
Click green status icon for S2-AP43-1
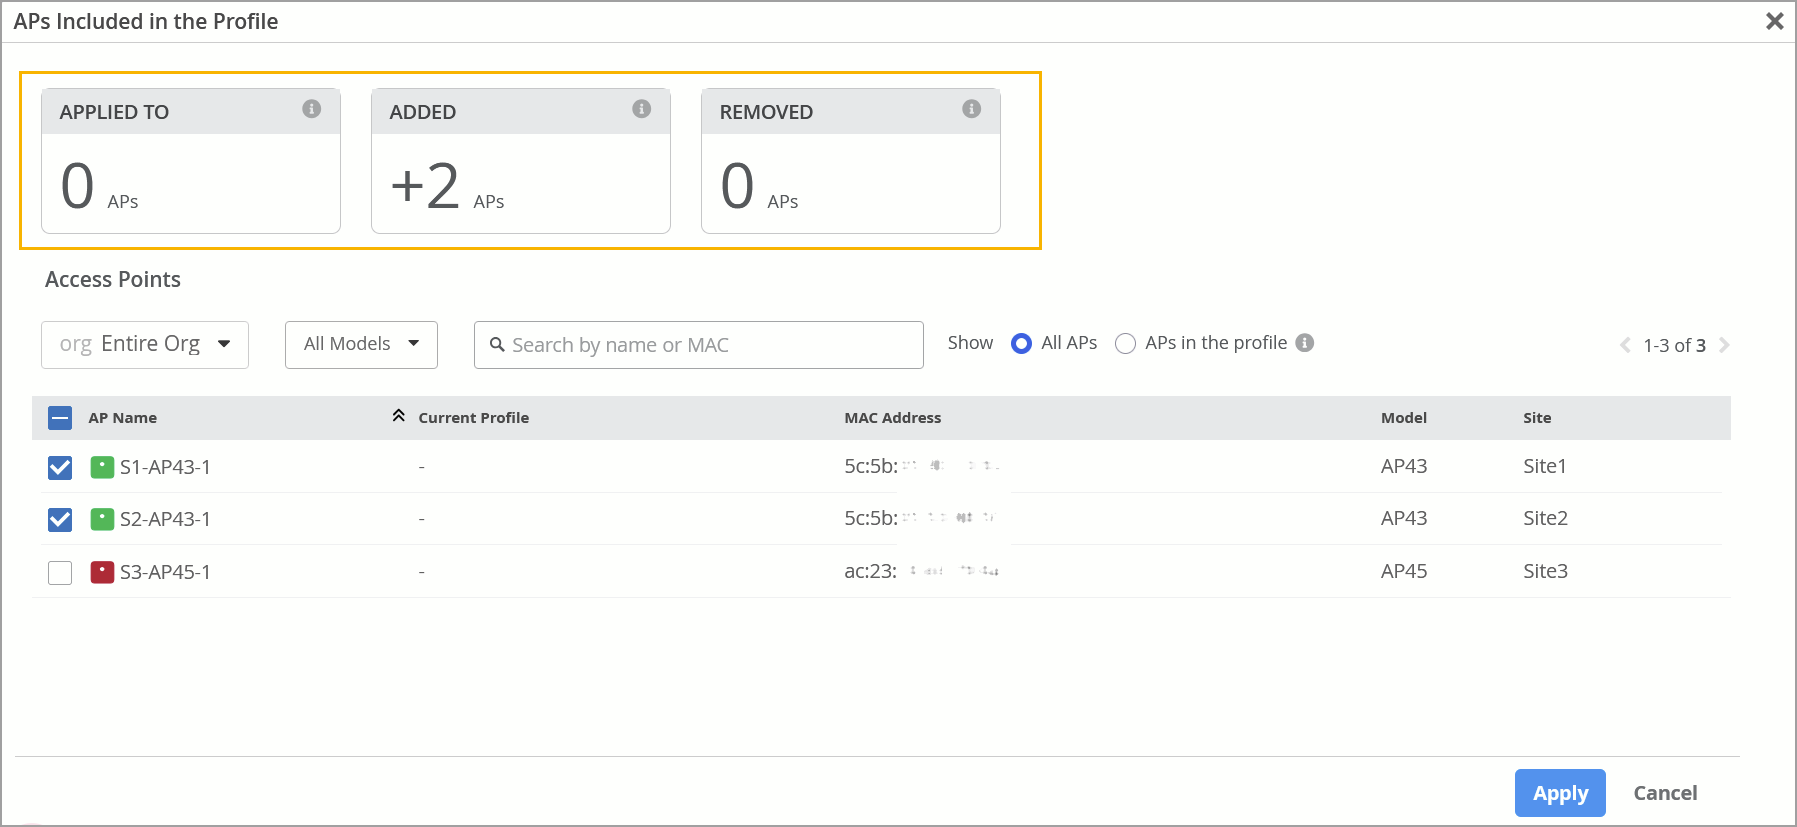(x=102, y=519)
